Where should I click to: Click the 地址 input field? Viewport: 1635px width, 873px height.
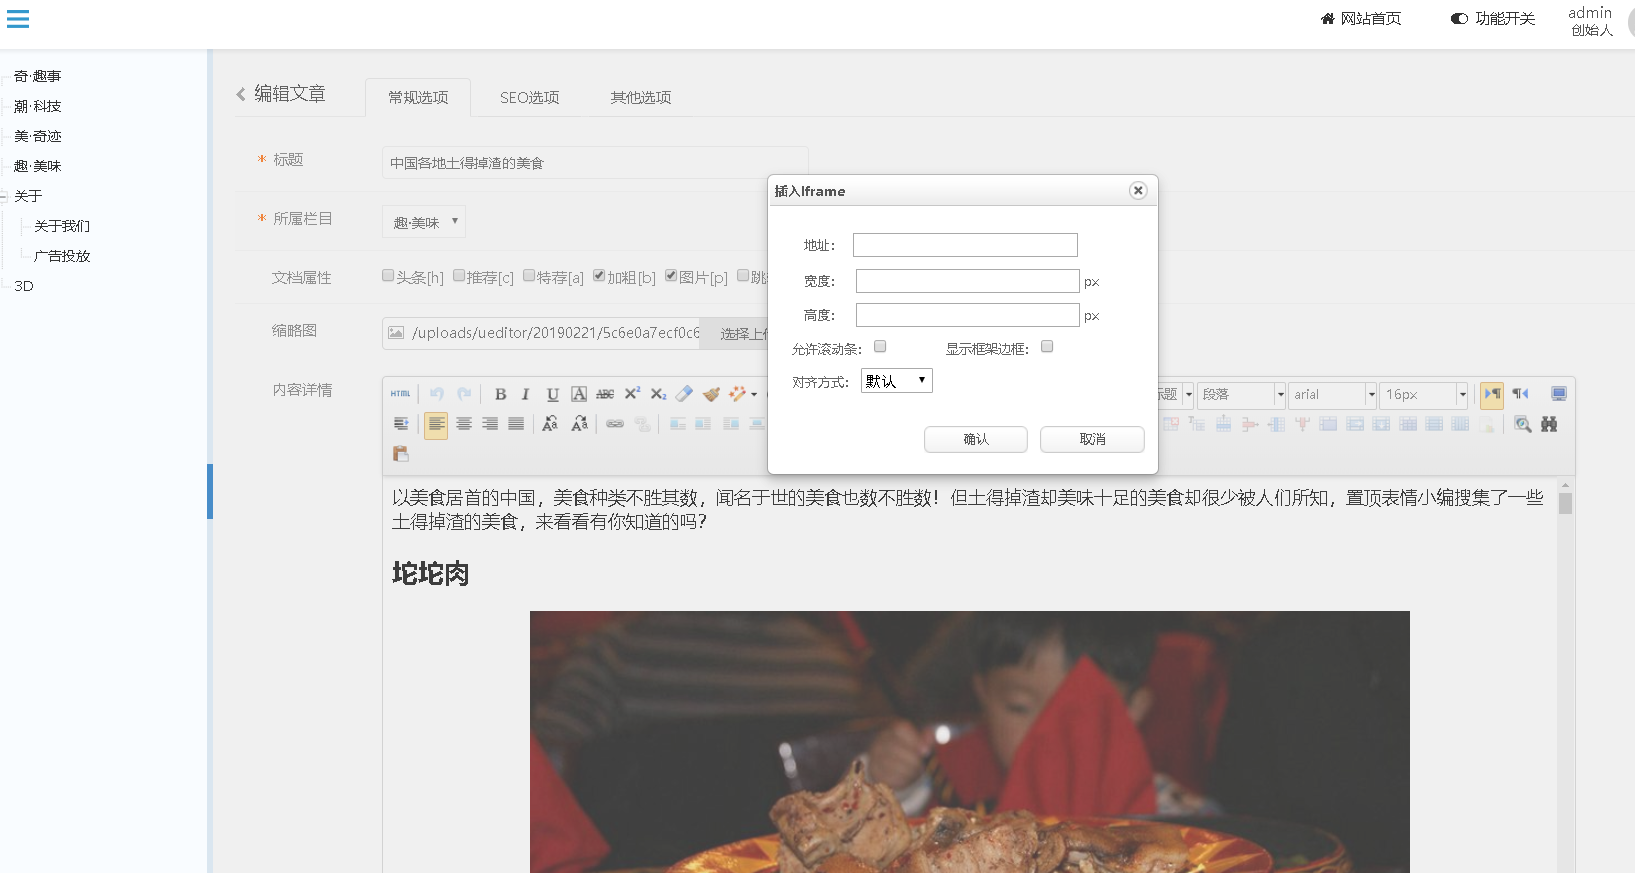[x=965, y=245]
